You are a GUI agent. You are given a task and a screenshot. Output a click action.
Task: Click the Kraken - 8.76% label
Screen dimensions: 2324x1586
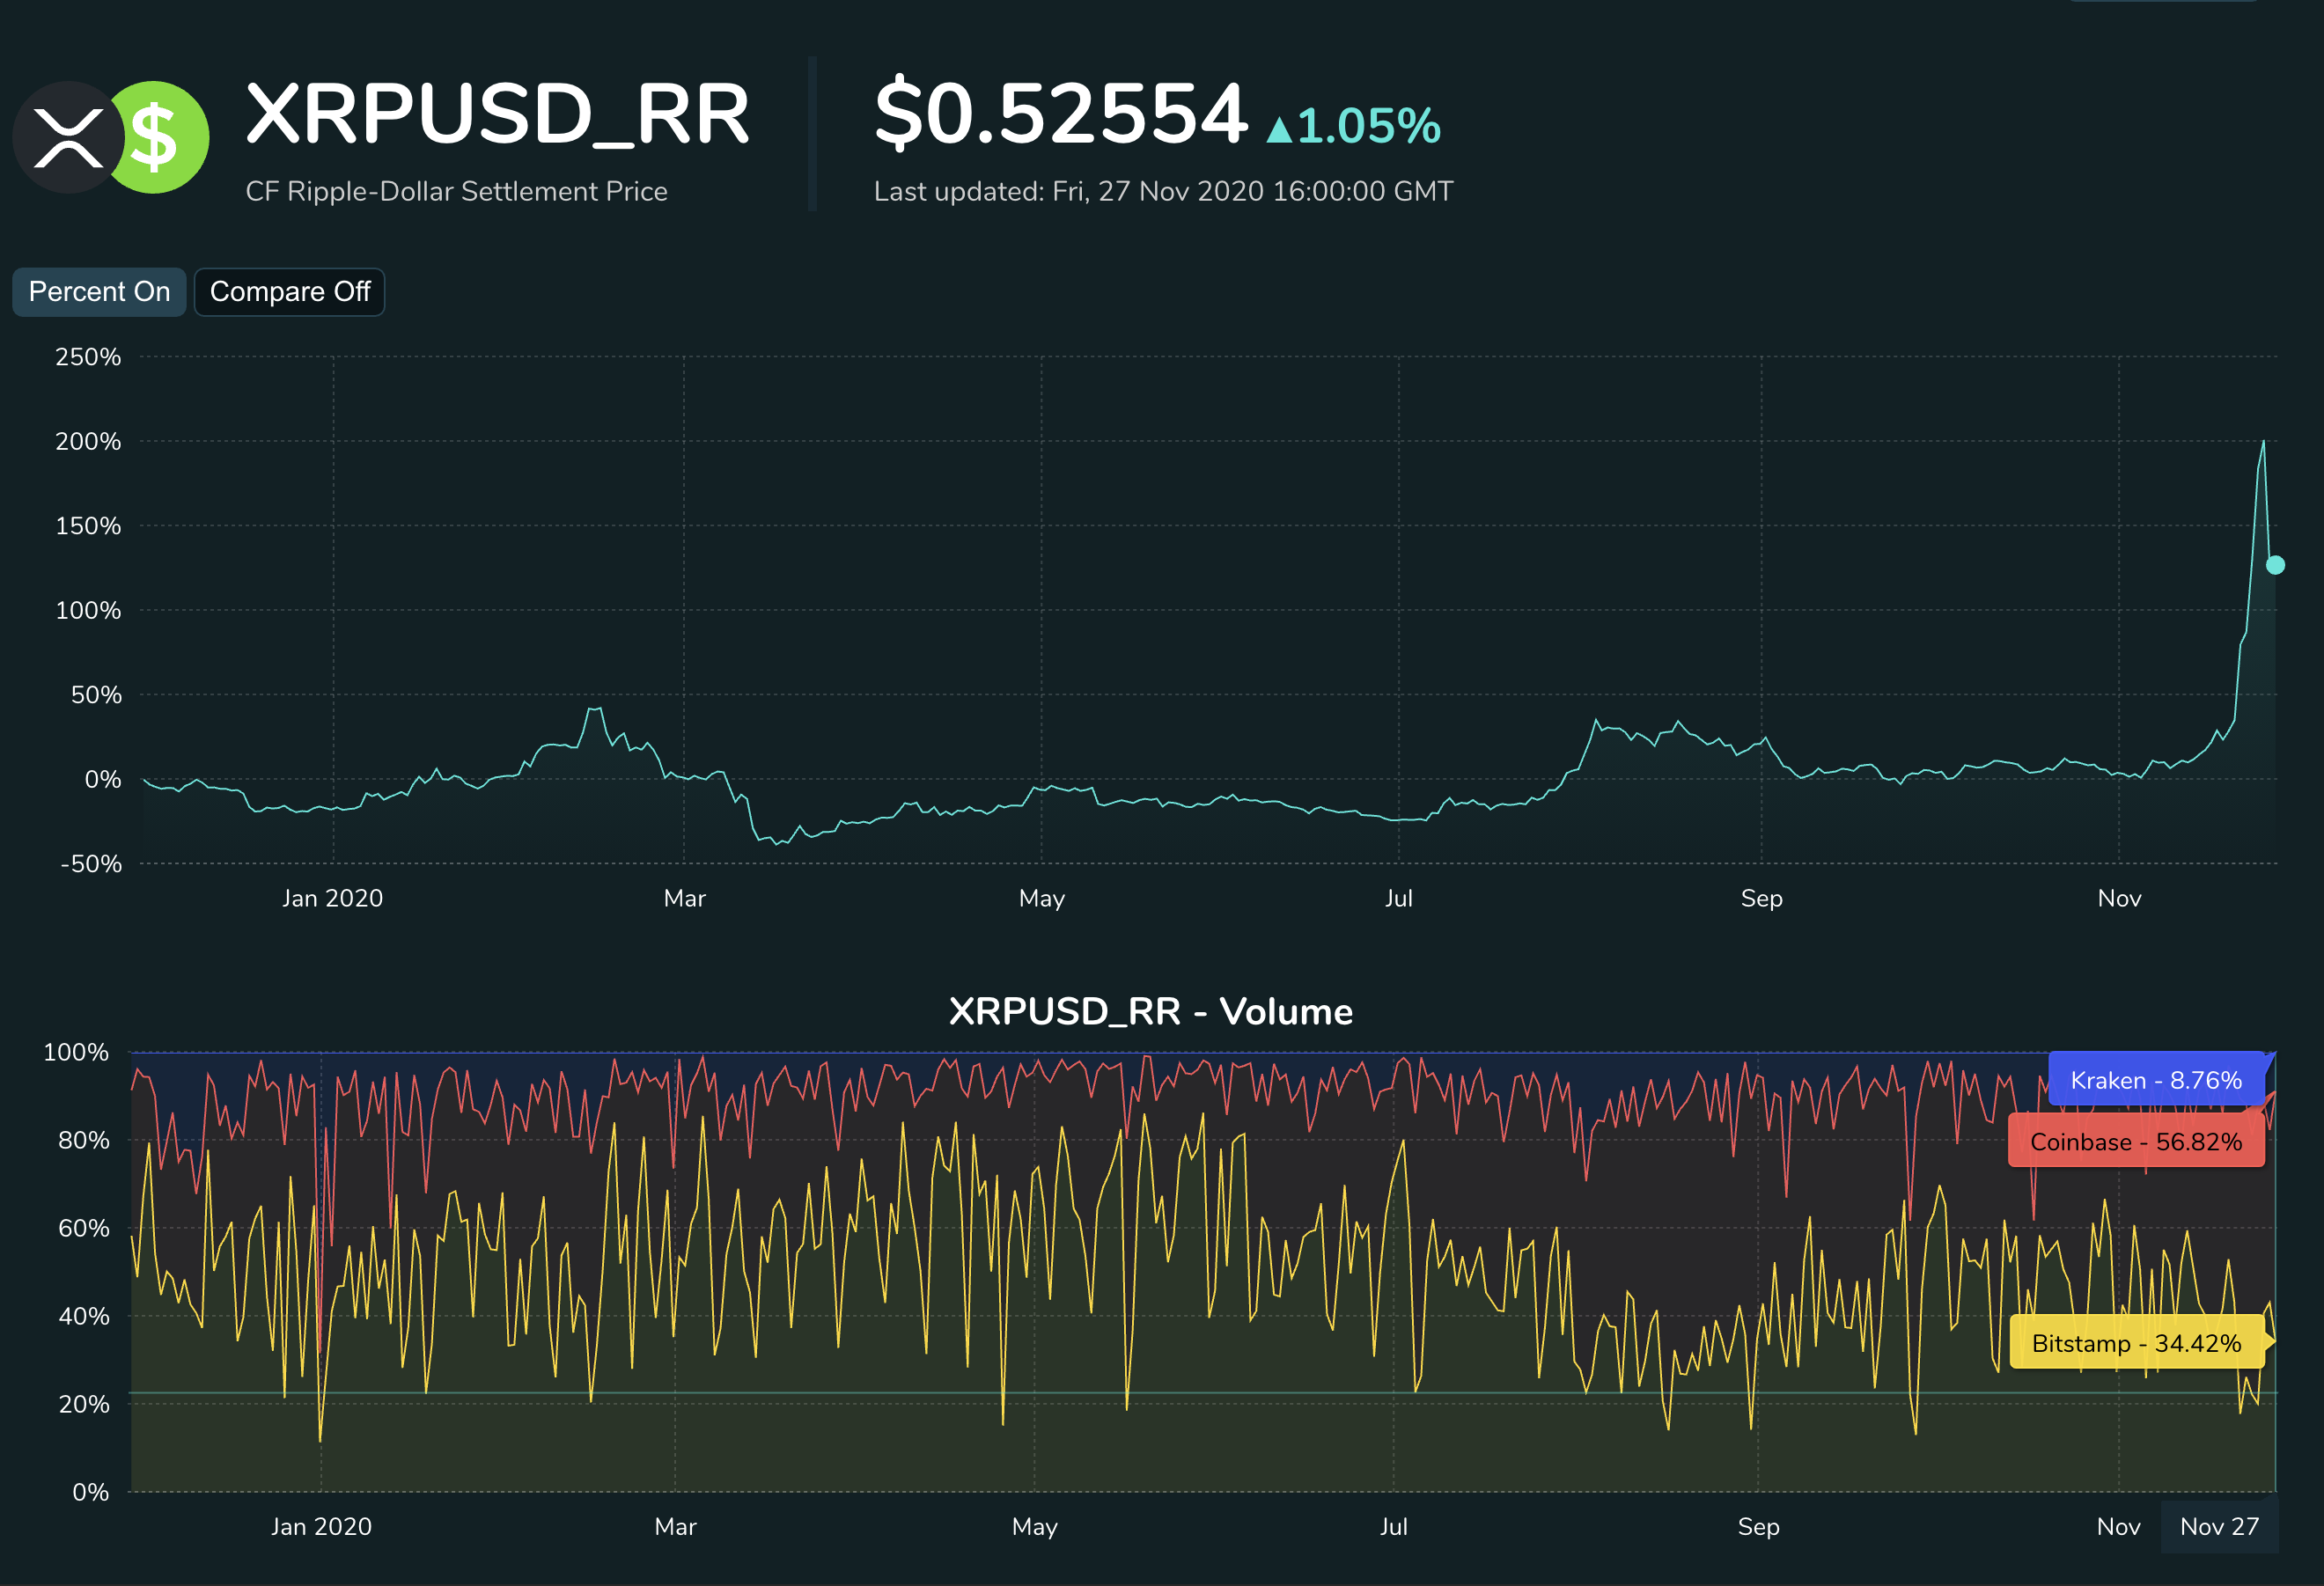2156,1080
